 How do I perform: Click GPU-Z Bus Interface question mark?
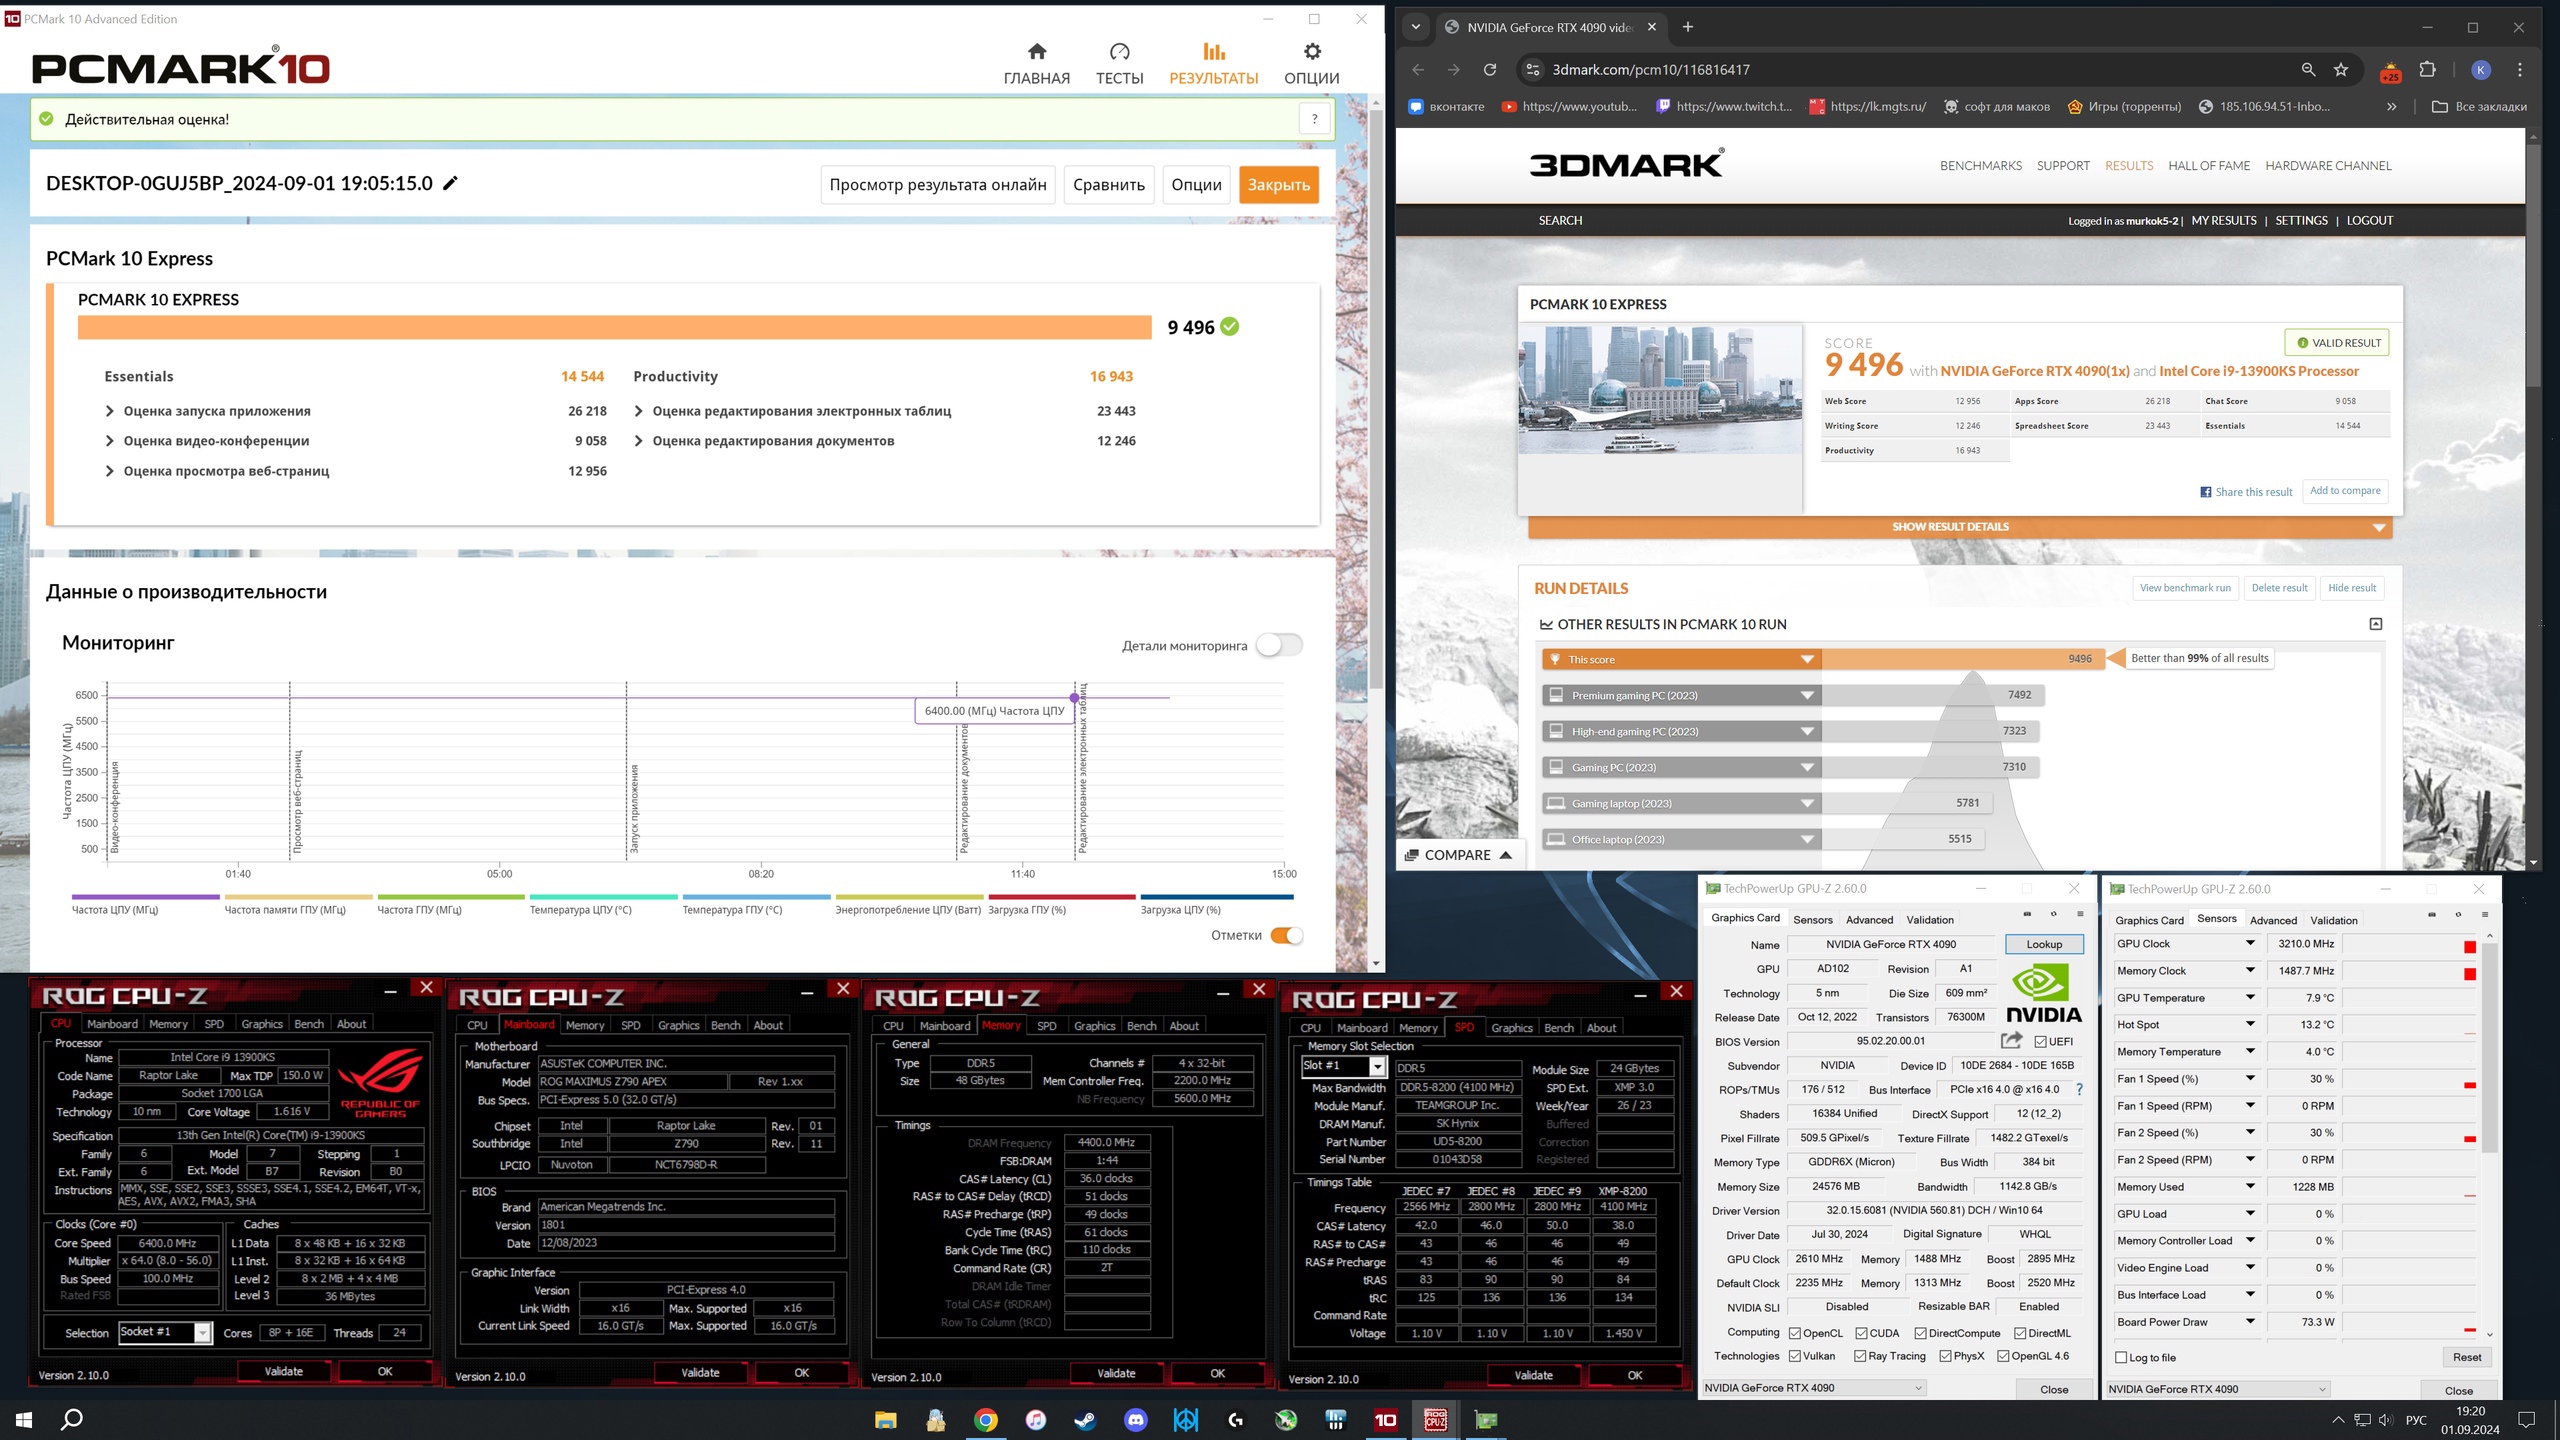click(2080, 1090)
